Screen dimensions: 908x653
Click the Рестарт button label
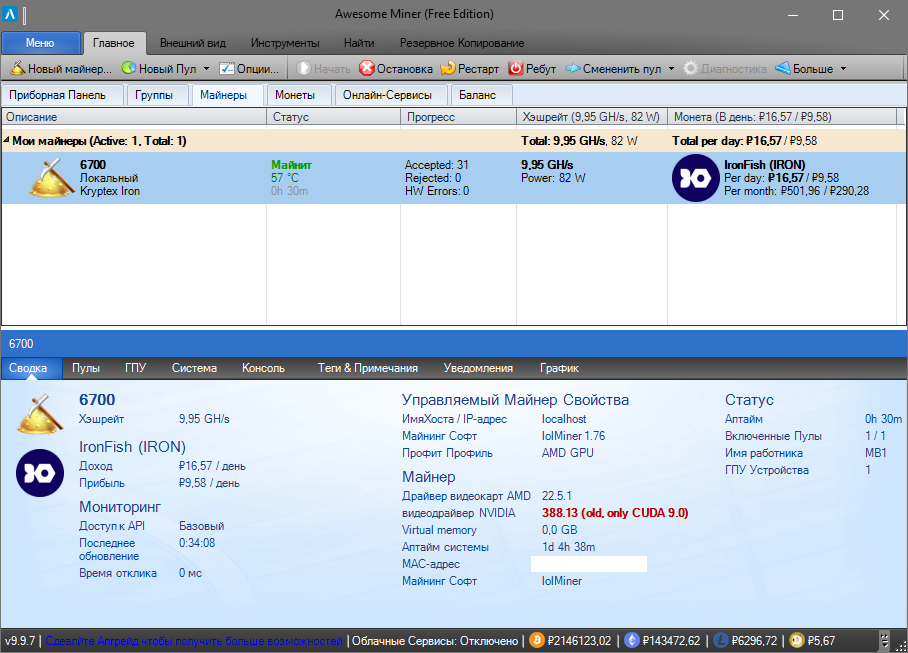pyautogui.click(x=478, y=69)
